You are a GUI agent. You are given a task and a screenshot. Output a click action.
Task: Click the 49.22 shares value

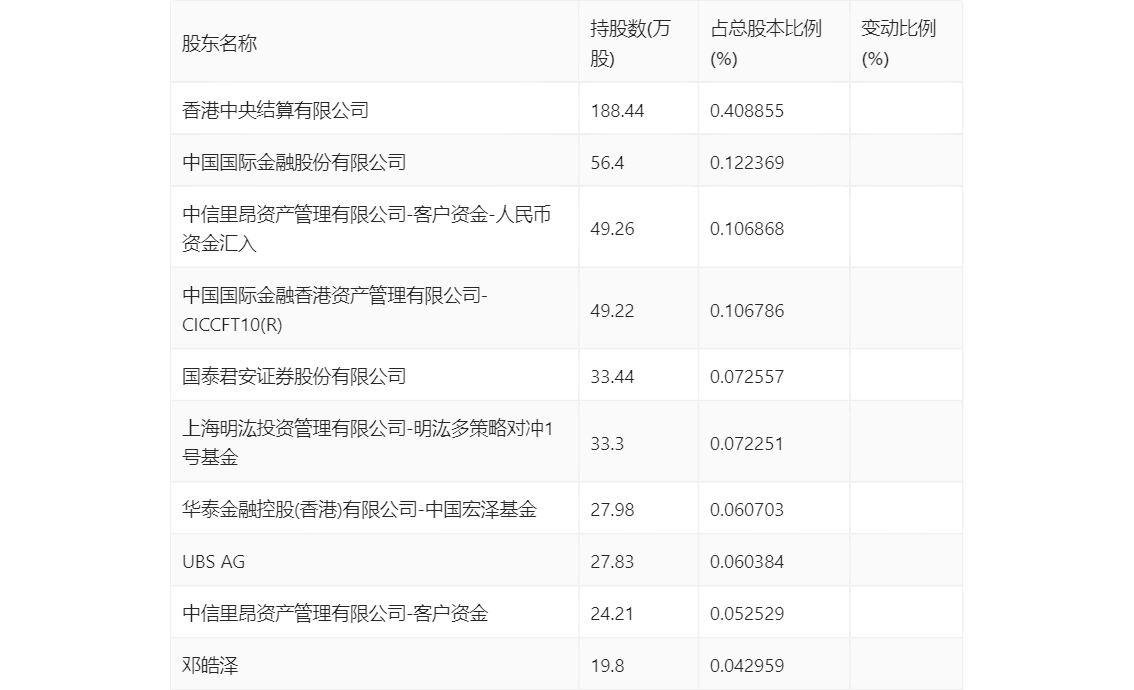click(x=612, y=311)
